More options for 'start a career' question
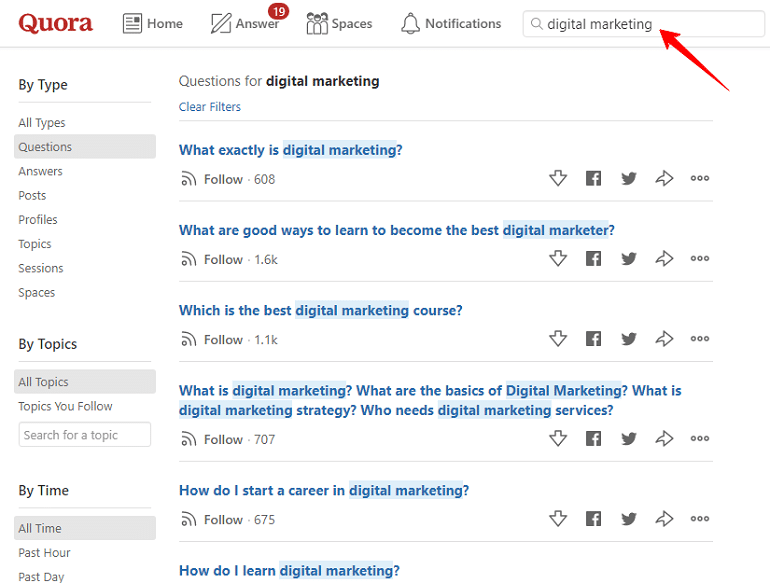 pos(700,519)
